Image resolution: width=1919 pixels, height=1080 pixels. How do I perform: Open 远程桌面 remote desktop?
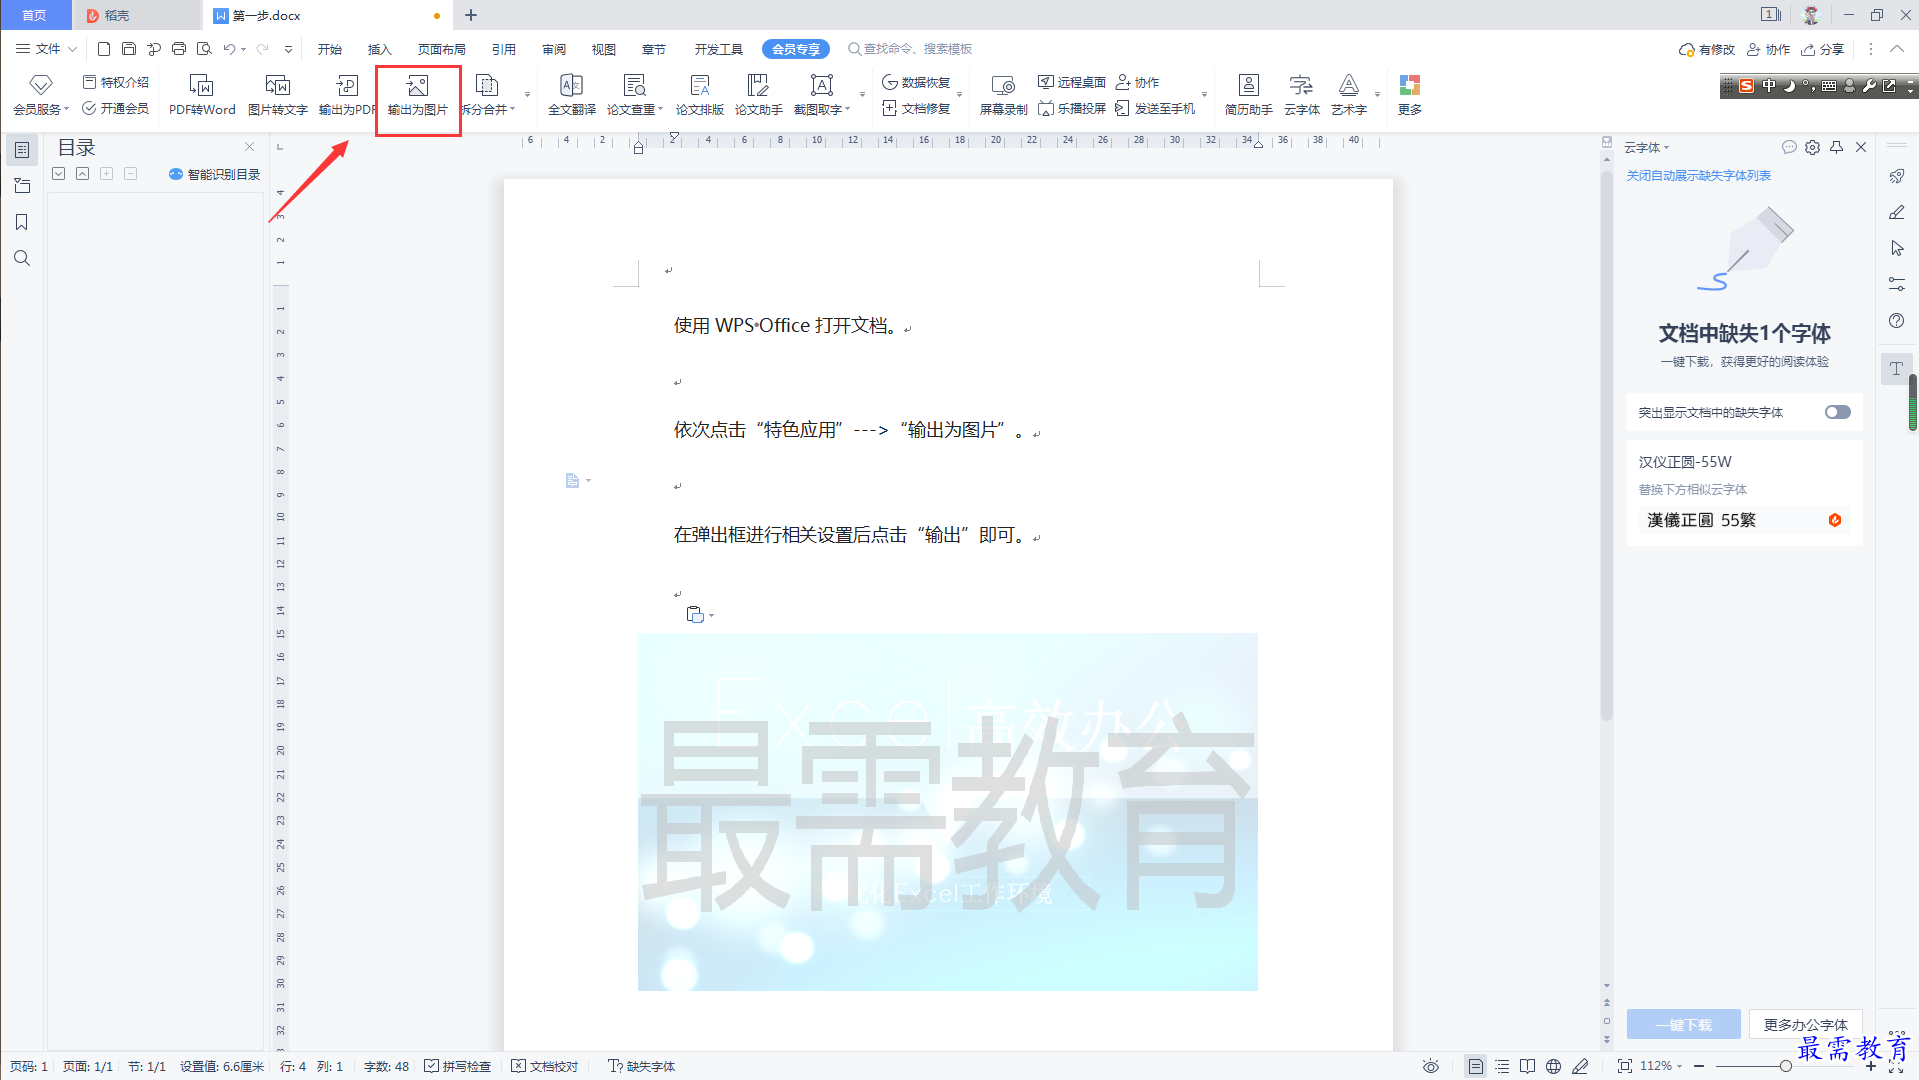click(x=1071, y=82)
